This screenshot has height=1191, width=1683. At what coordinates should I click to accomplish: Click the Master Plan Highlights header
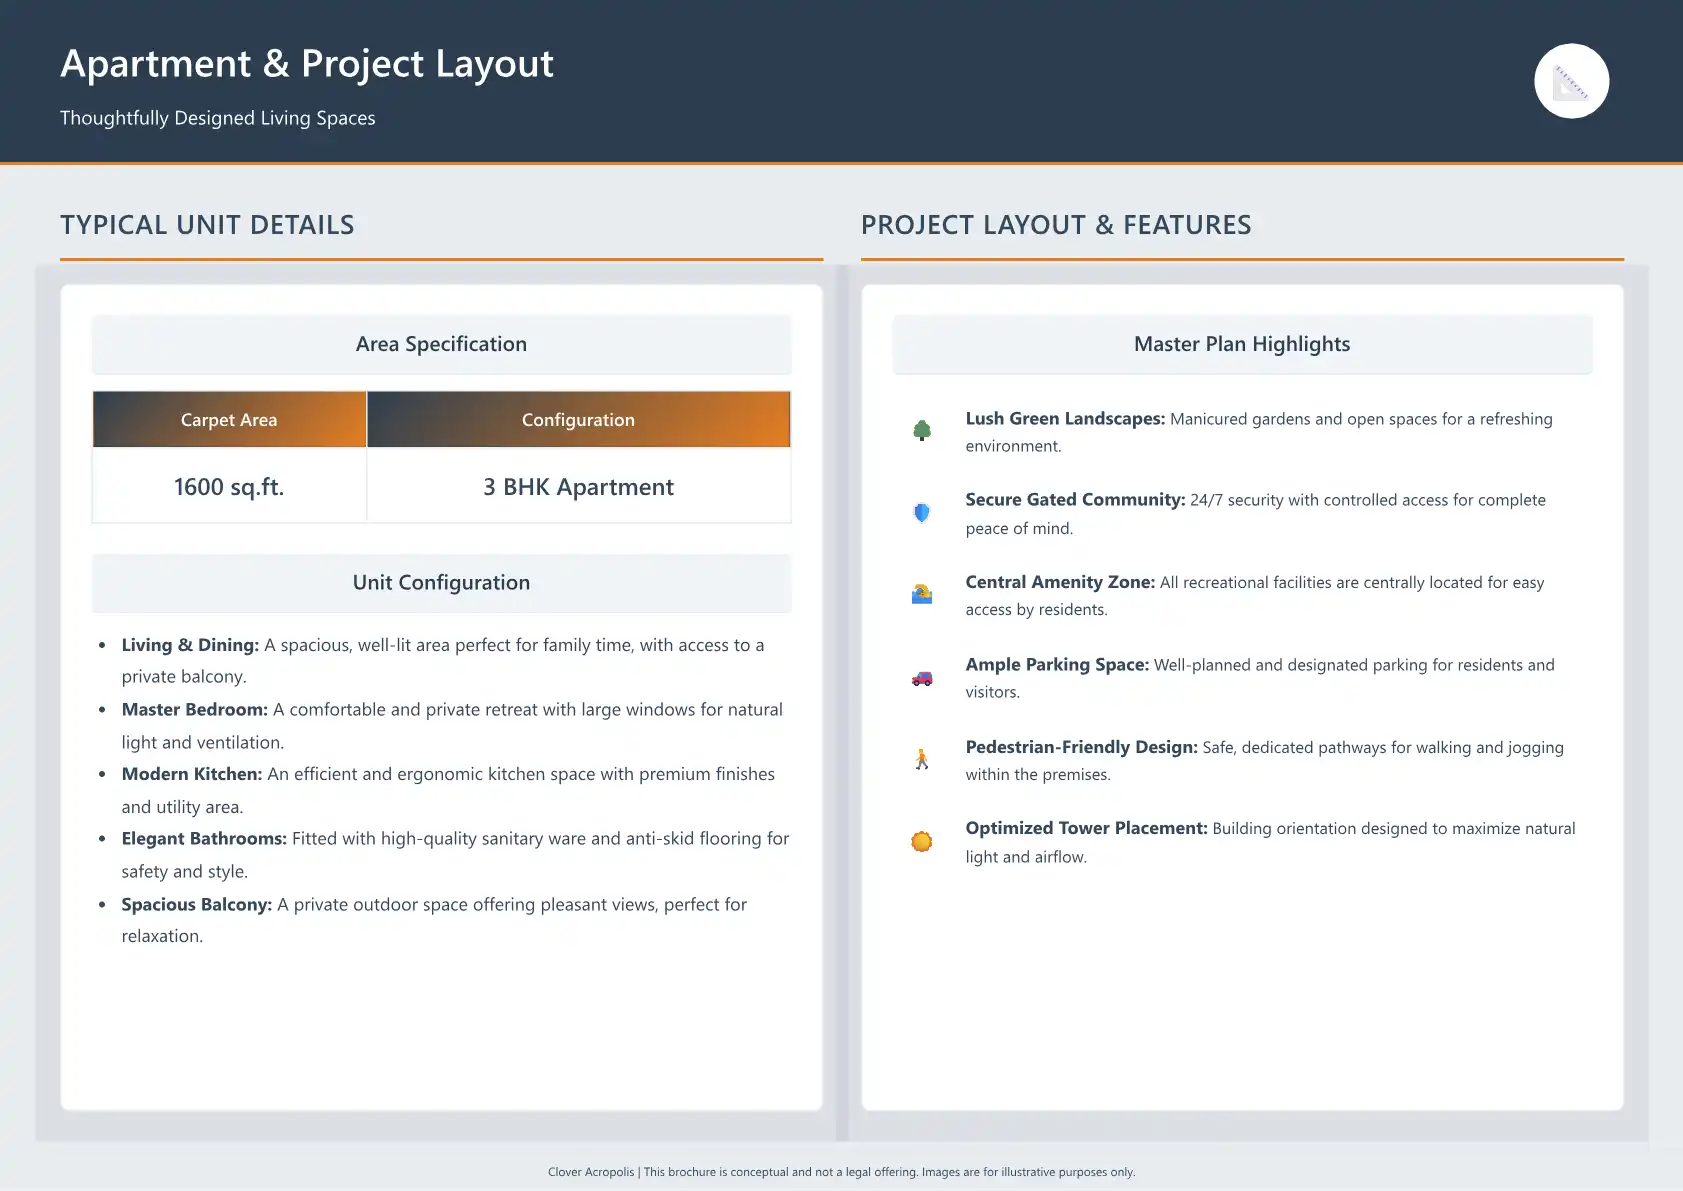coord(1241,344)
